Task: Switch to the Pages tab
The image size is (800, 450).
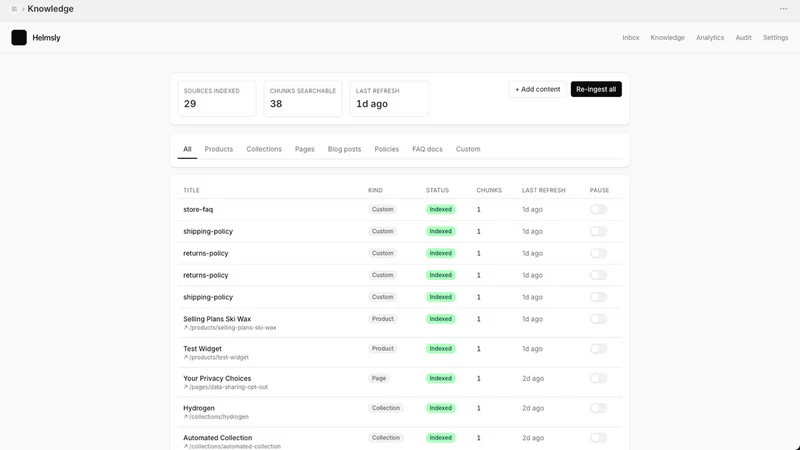Action: pyautogui.click(x=305, y=149)
